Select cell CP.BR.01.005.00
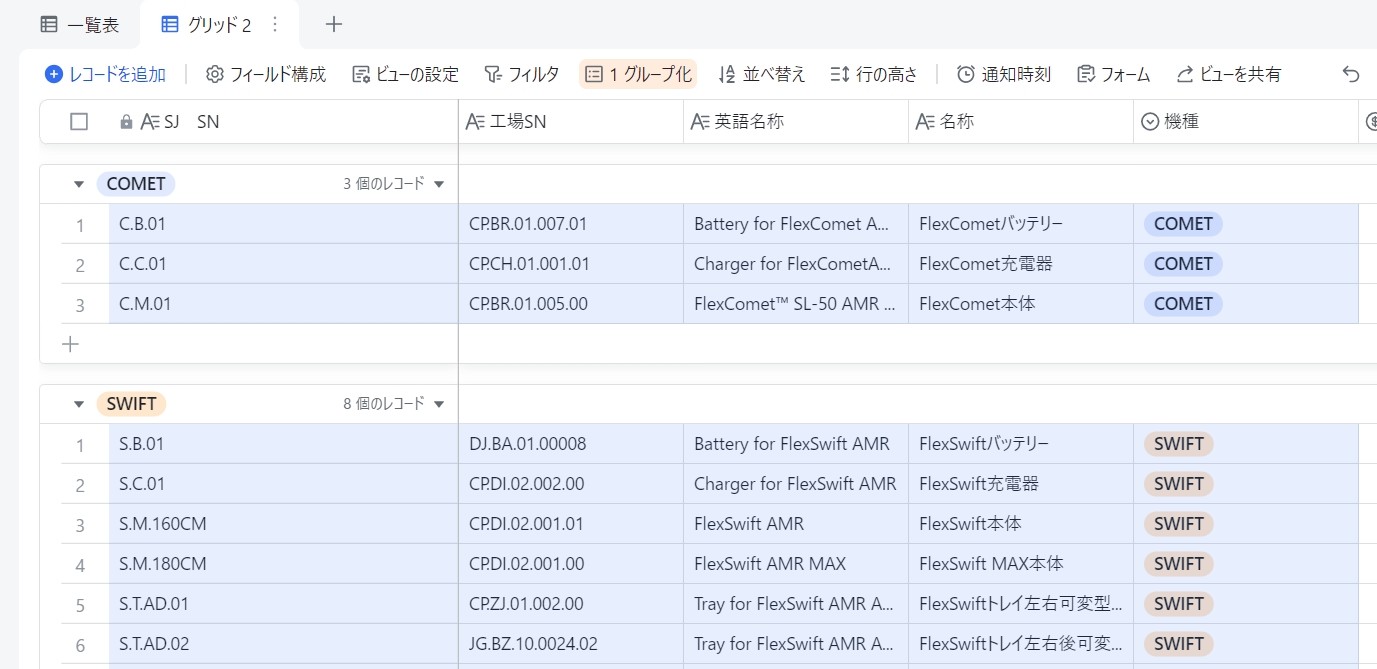This screenshot has width=1377, height=669. pos(571,304)
